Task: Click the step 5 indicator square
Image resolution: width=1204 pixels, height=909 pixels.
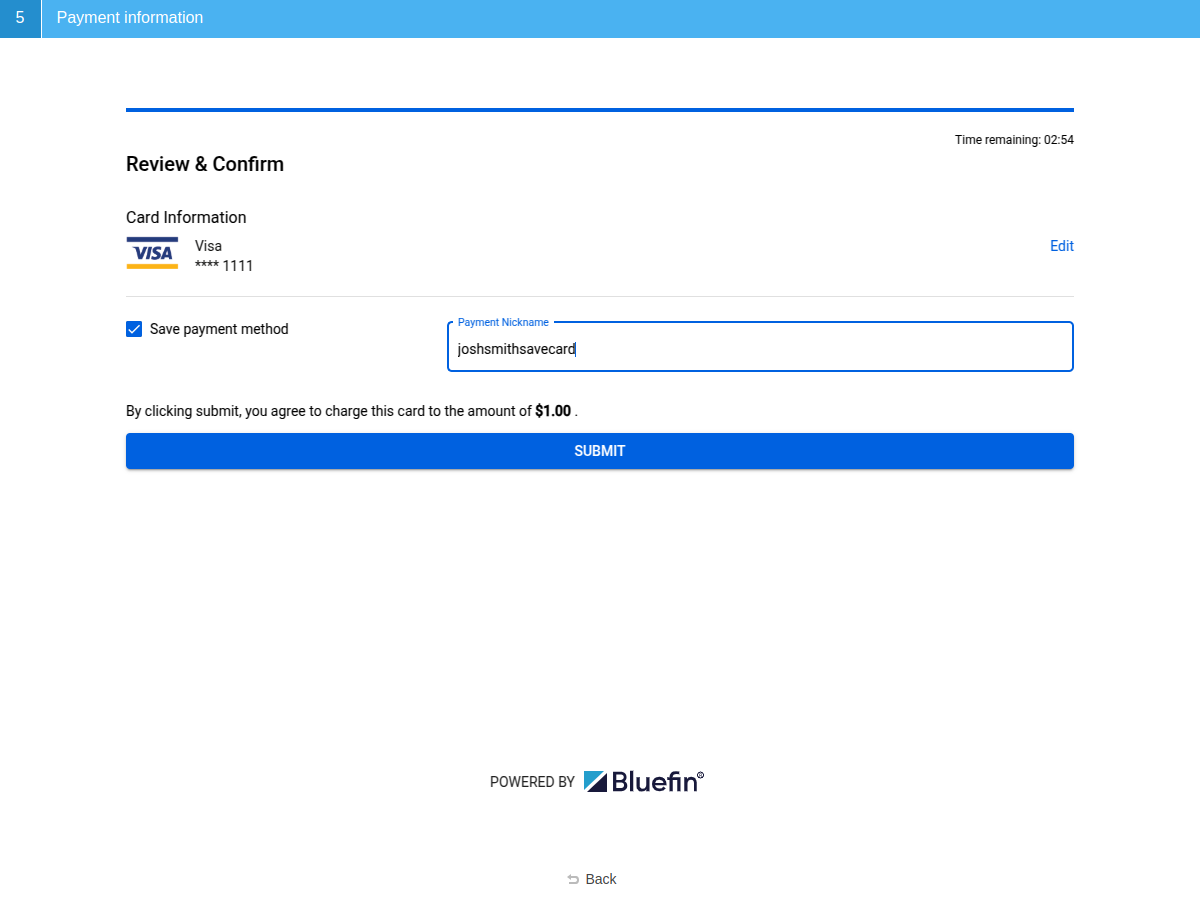Action: pyautogui.click(x=20, y=19)
